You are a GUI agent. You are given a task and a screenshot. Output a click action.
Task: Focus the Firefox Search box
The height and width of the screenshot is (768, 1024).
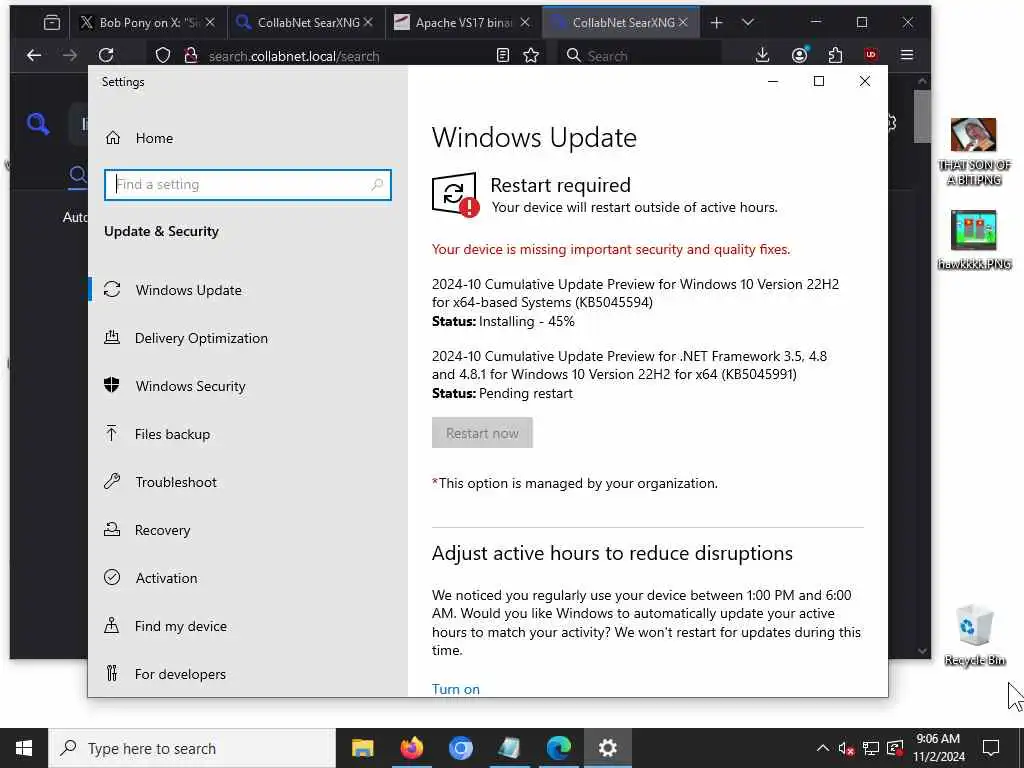(640, 56)
